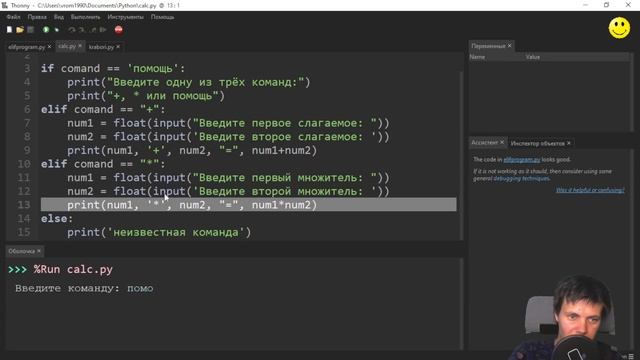
Task: Open the debugging techniques link
Action: click(521, 178)
